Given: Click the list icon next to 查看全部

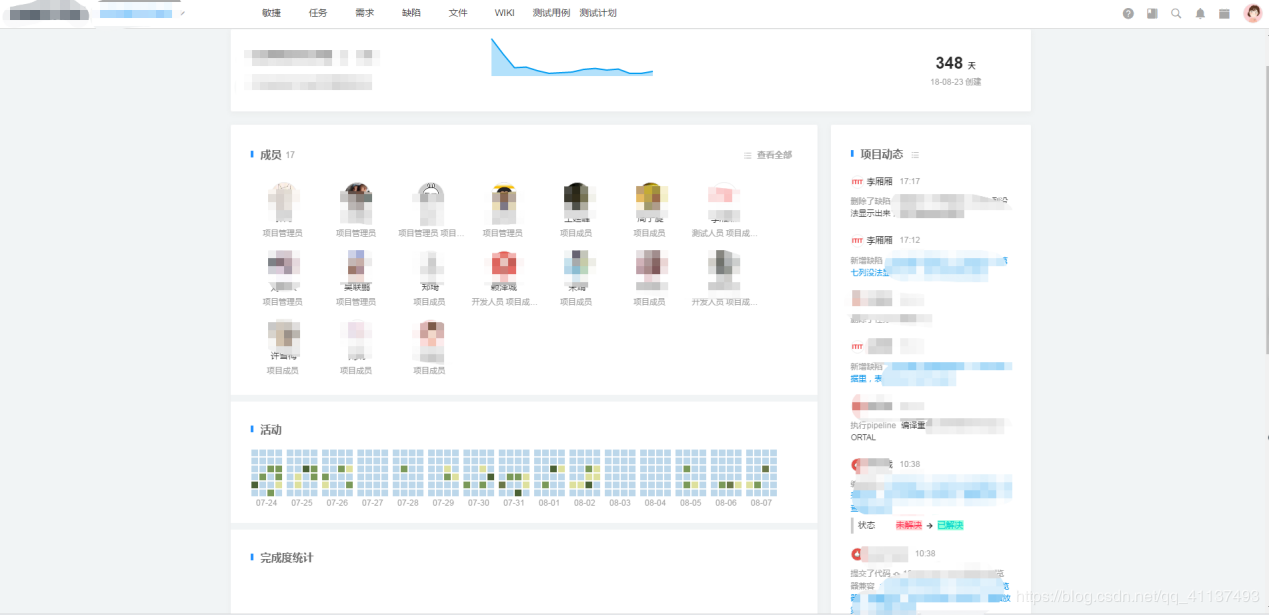Looking at the screenshot, I should coord(746,155).
